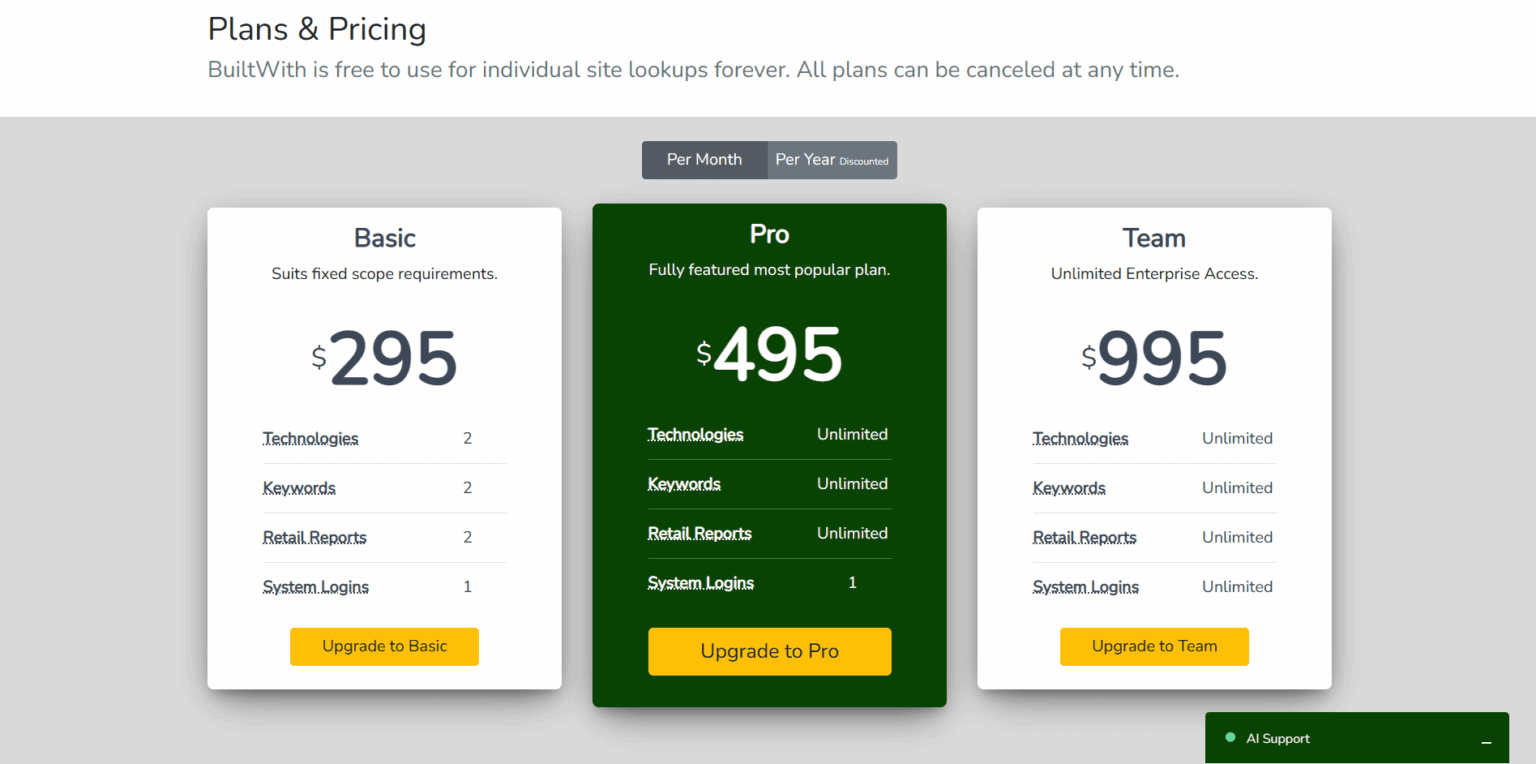Open the Retail Reports link on the Team plan
The image size is (1536, 764).
pyautogui.click(x=1084, y=537)
